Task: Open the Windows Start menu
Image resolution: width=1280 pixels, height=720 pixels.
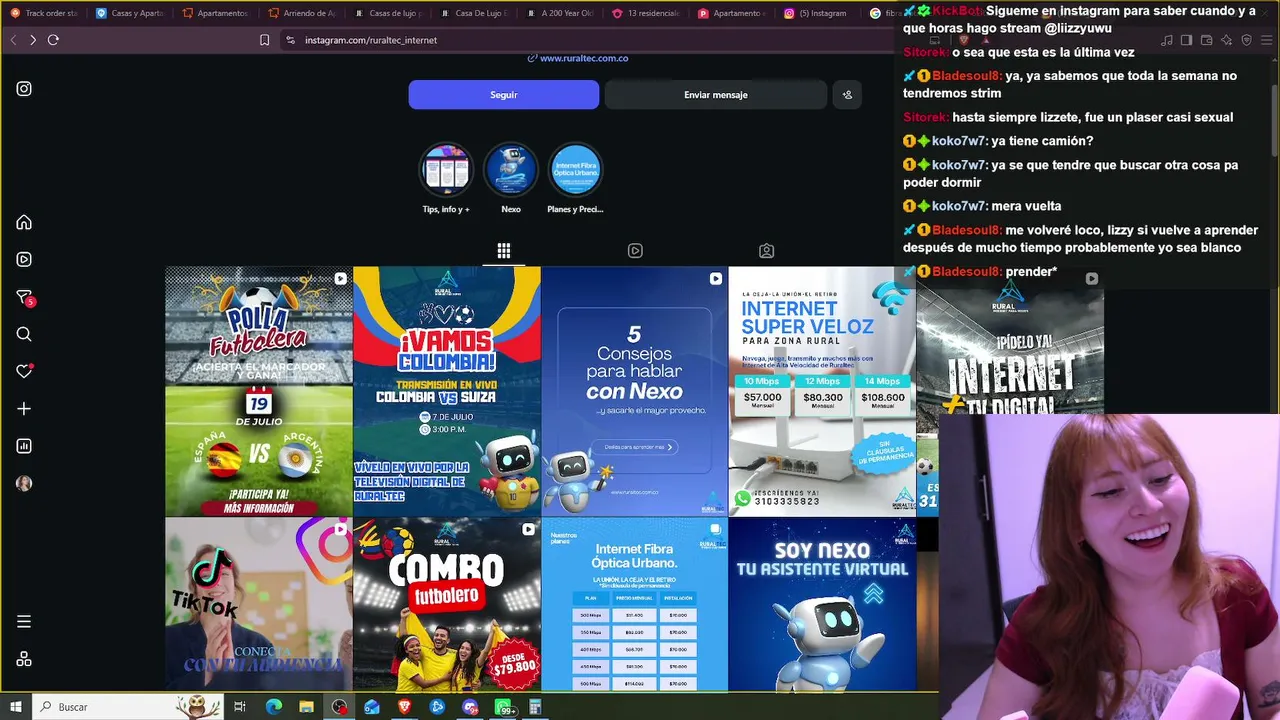Action: pyautogui.click(x=16, y=707)
